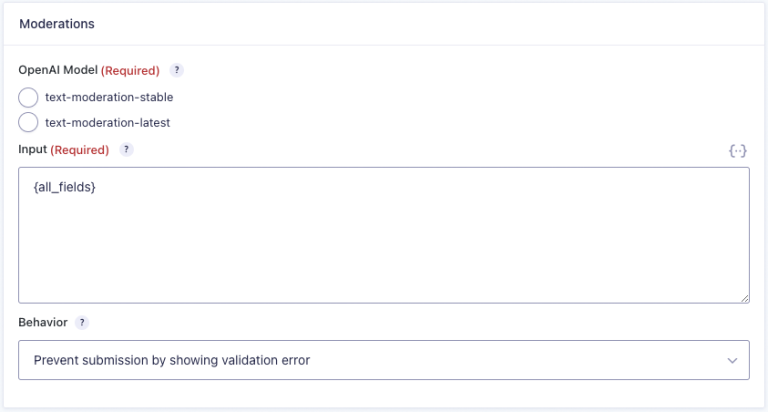Open the Behavior help tooltip icon
Viewport: 768px width, 412px height.
(x=82, y=323)
